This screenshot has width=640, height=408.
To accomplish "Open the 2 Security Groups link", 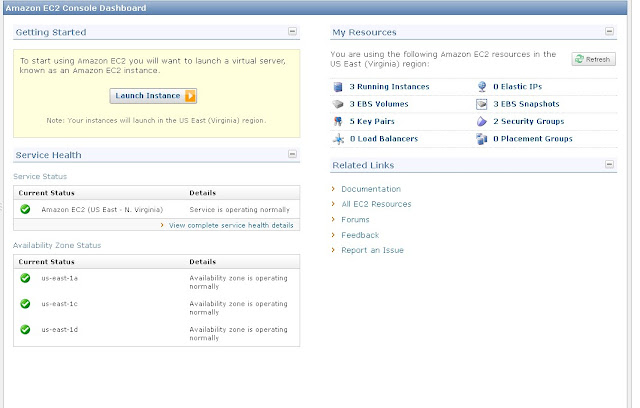I will tap(529, 121).
